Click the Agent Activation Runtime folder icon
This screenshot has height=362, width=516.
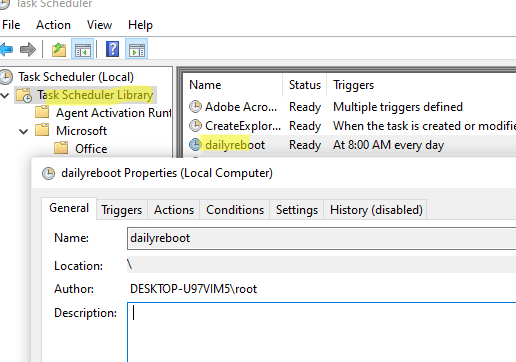[42, 112]
